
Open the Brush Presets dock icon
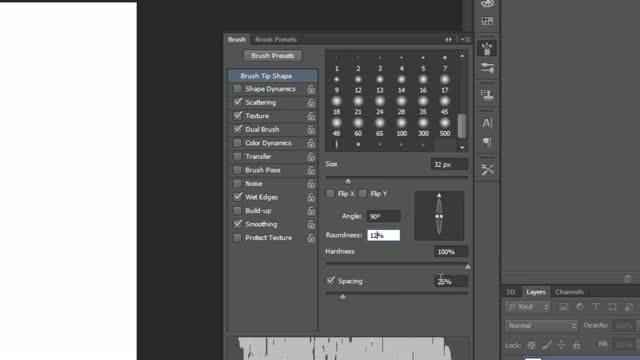point(487,68)
